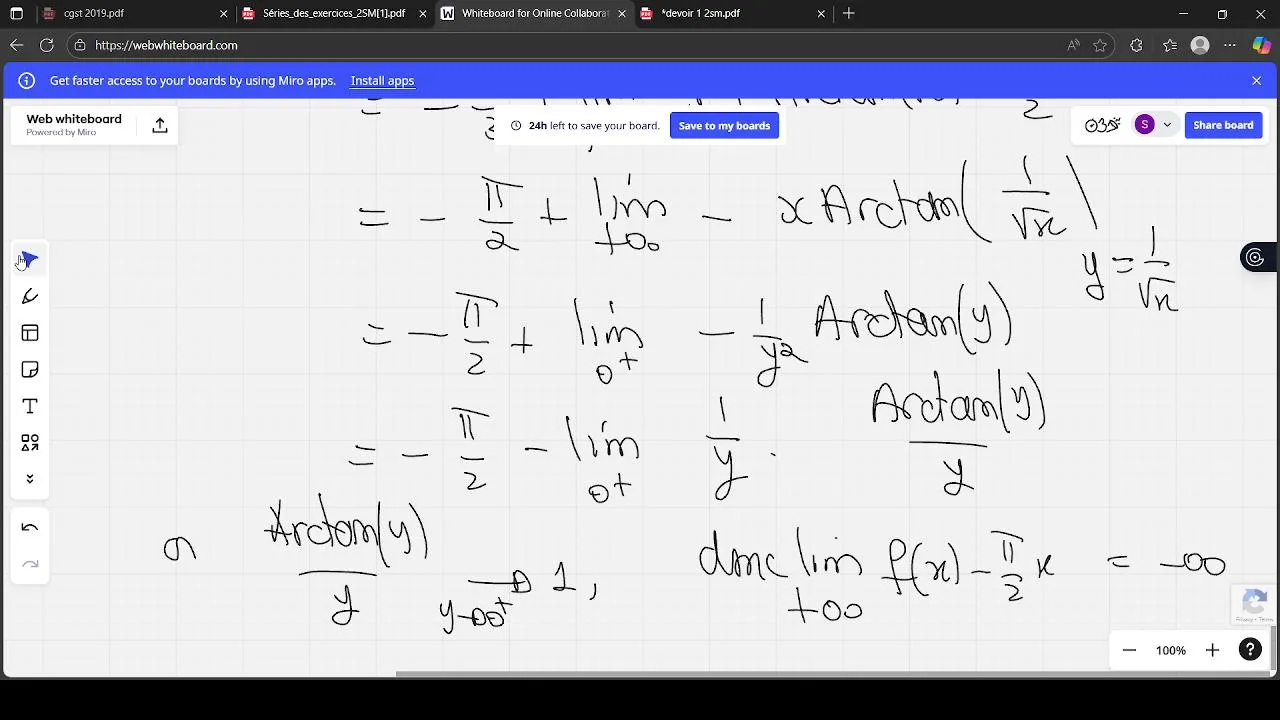The height and width of the screenshot is (720, 1280).
Task: Close the cgst 2019.pdf tab
Action: tap(223, 13)
